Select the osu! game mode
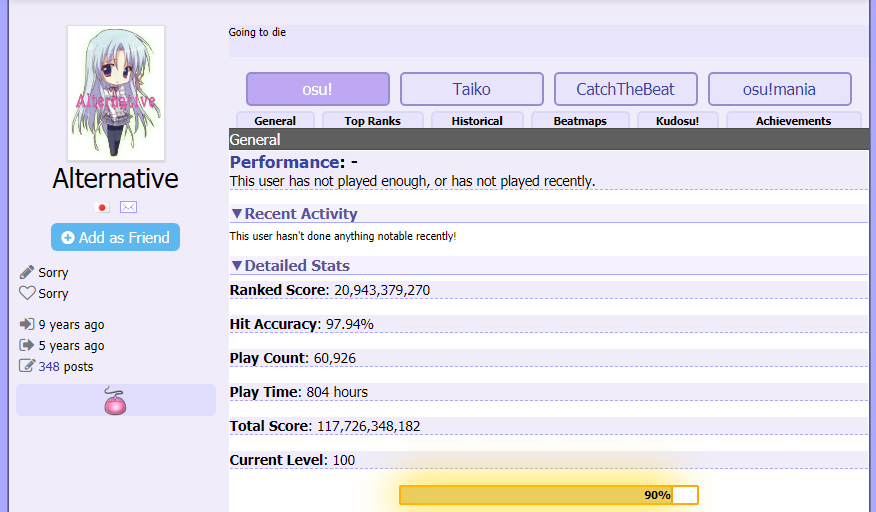This screenshot has width=876, height=512. (x=318, y=89)
